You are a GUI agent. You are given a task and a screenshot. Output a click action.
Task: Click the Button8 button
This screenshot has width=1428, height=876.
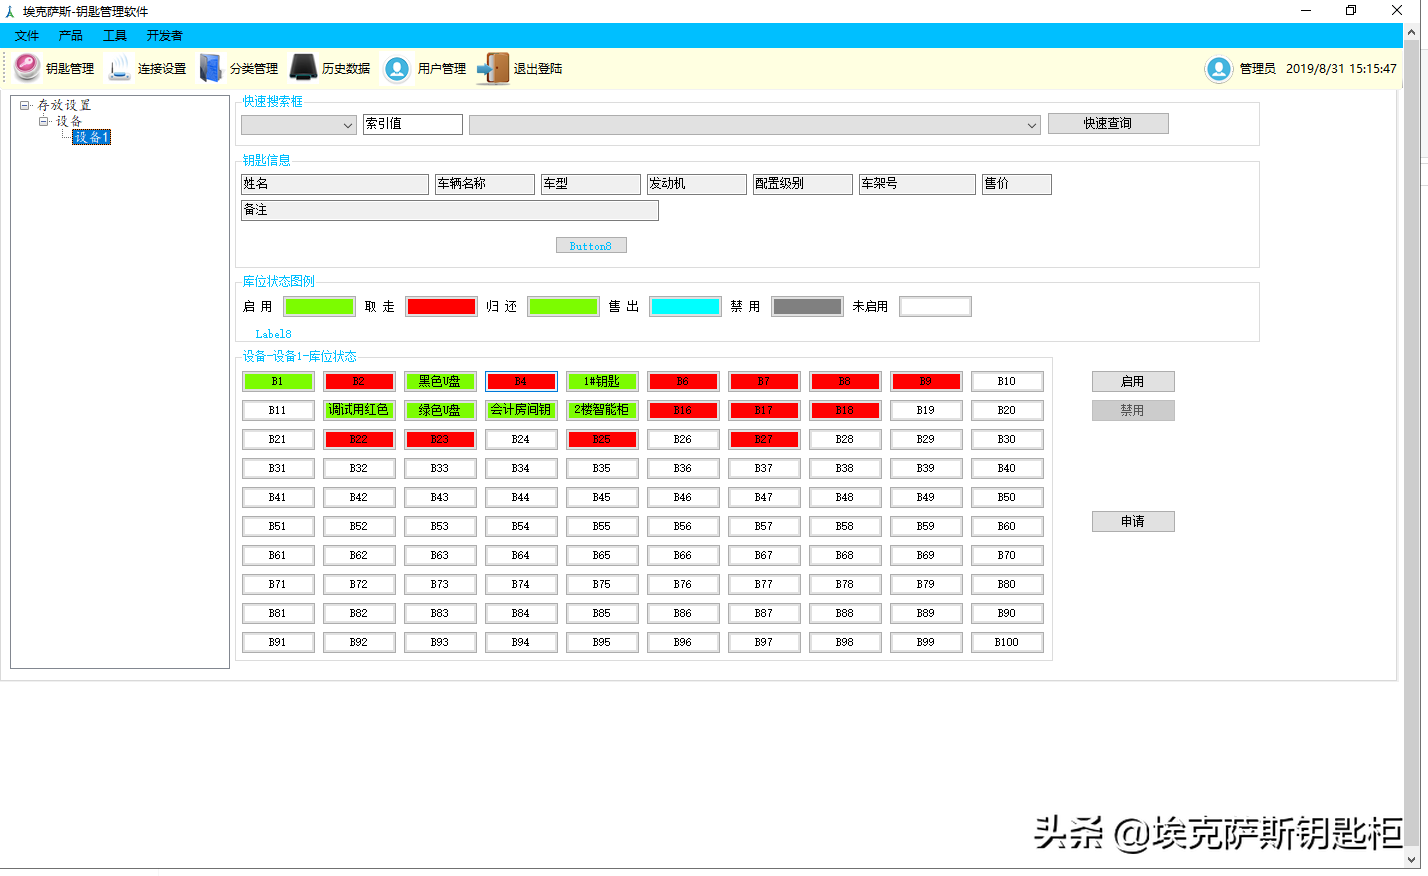point(591,245)
